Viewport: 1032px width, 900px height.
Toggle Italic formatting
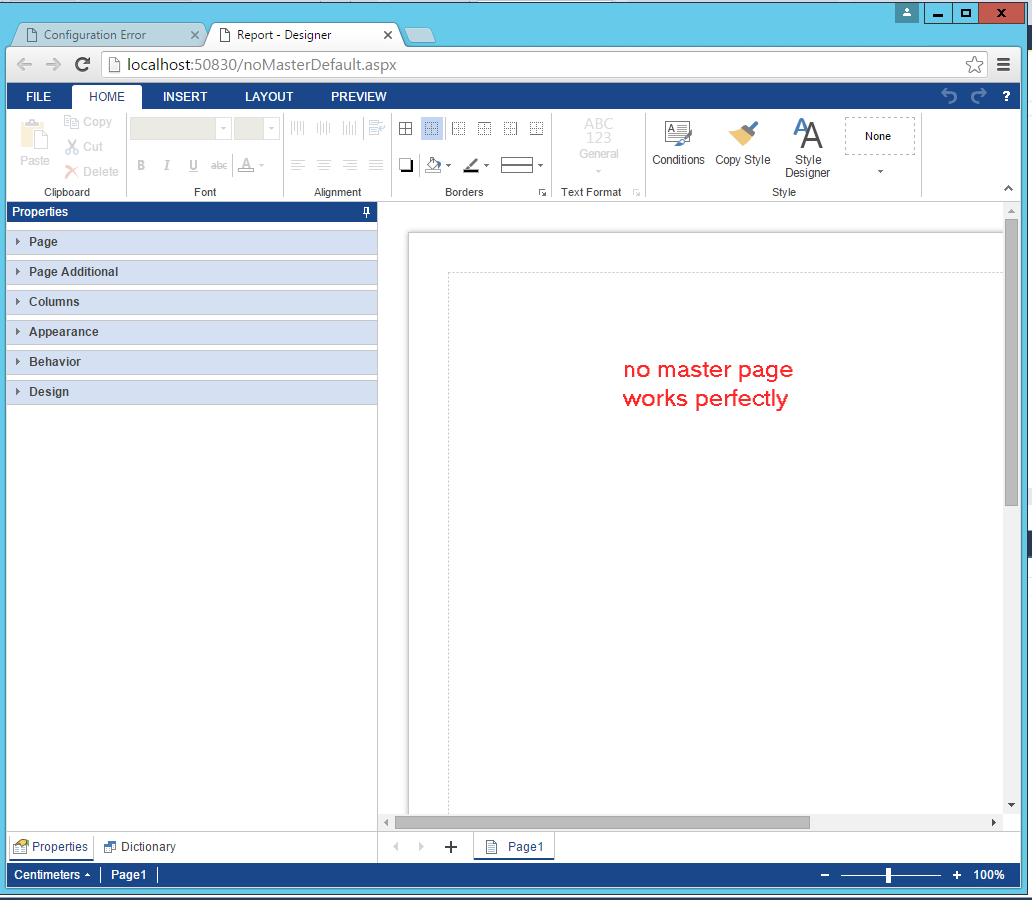(x=167, y=165)
